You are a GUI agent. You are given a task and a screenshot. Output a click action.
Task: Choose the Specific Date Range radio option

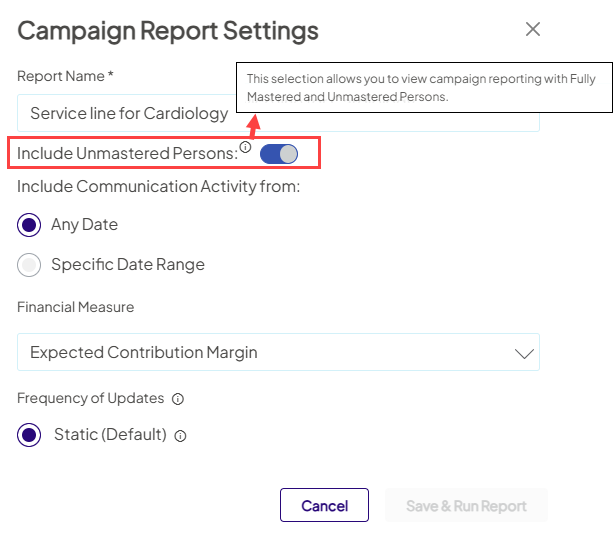point(30,265)
